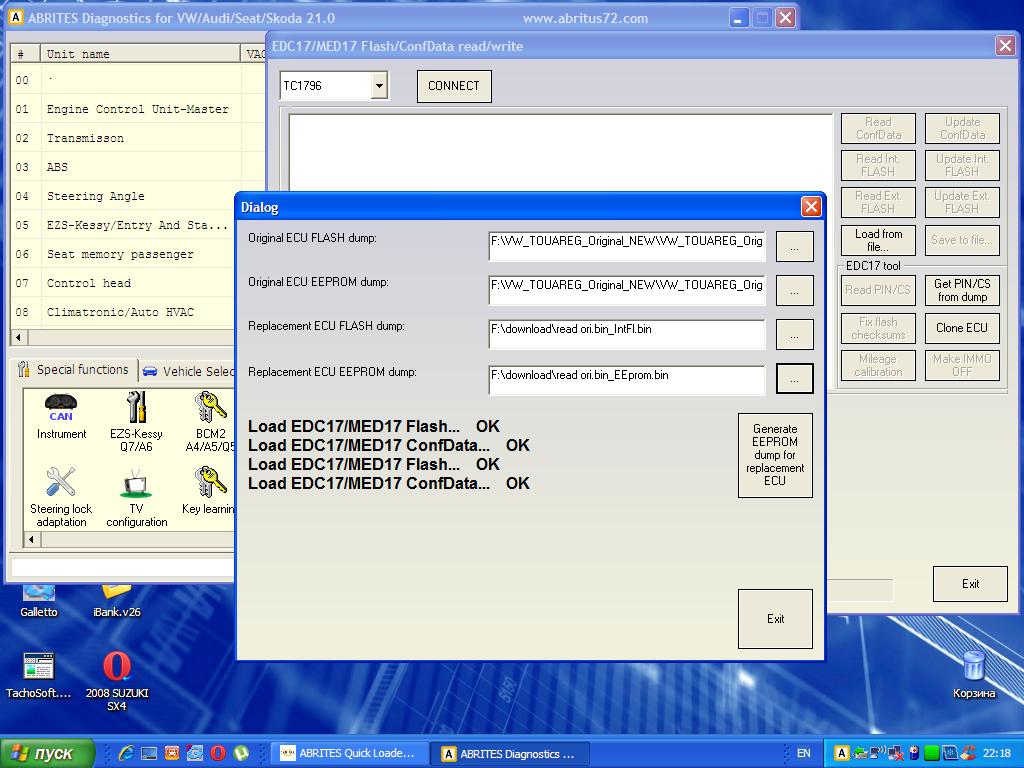This screenshot has width=1024, height=768.
Task: Open the Instrument CAN icon
Action: [61, 414]
